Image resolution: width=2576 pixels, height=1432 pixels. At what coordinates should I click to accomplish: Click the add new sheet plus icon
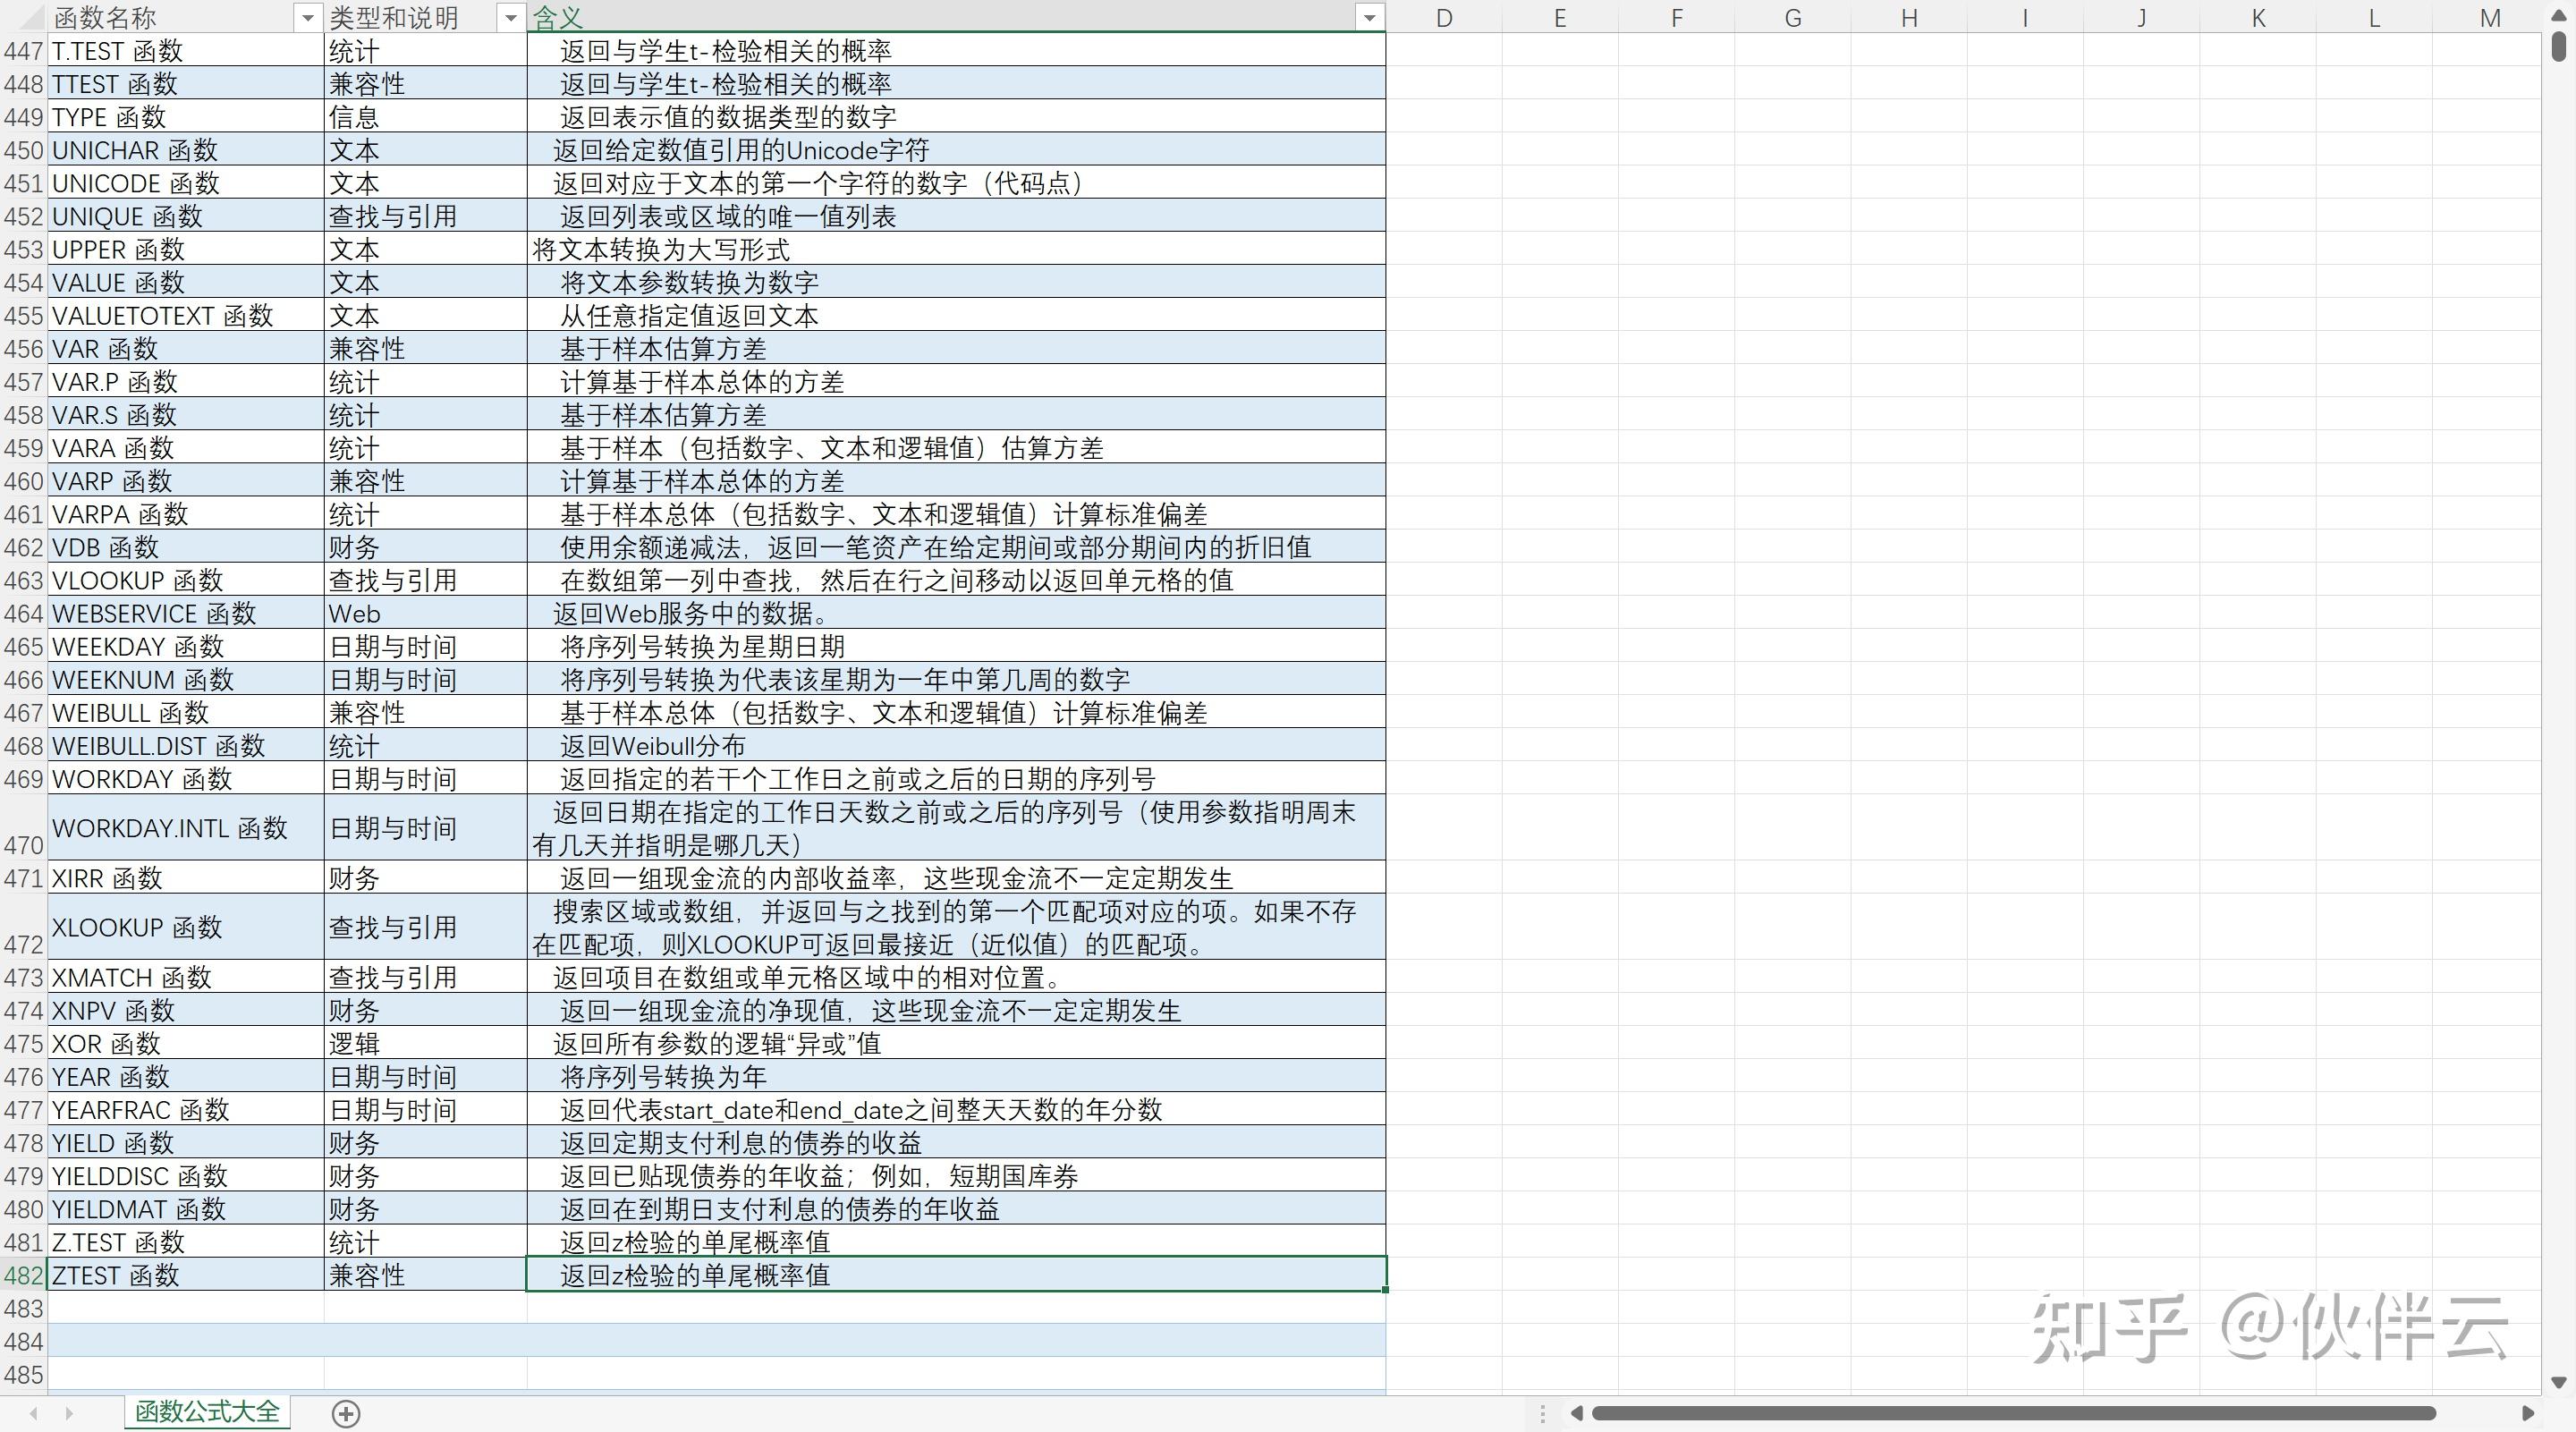[346, 1413]
